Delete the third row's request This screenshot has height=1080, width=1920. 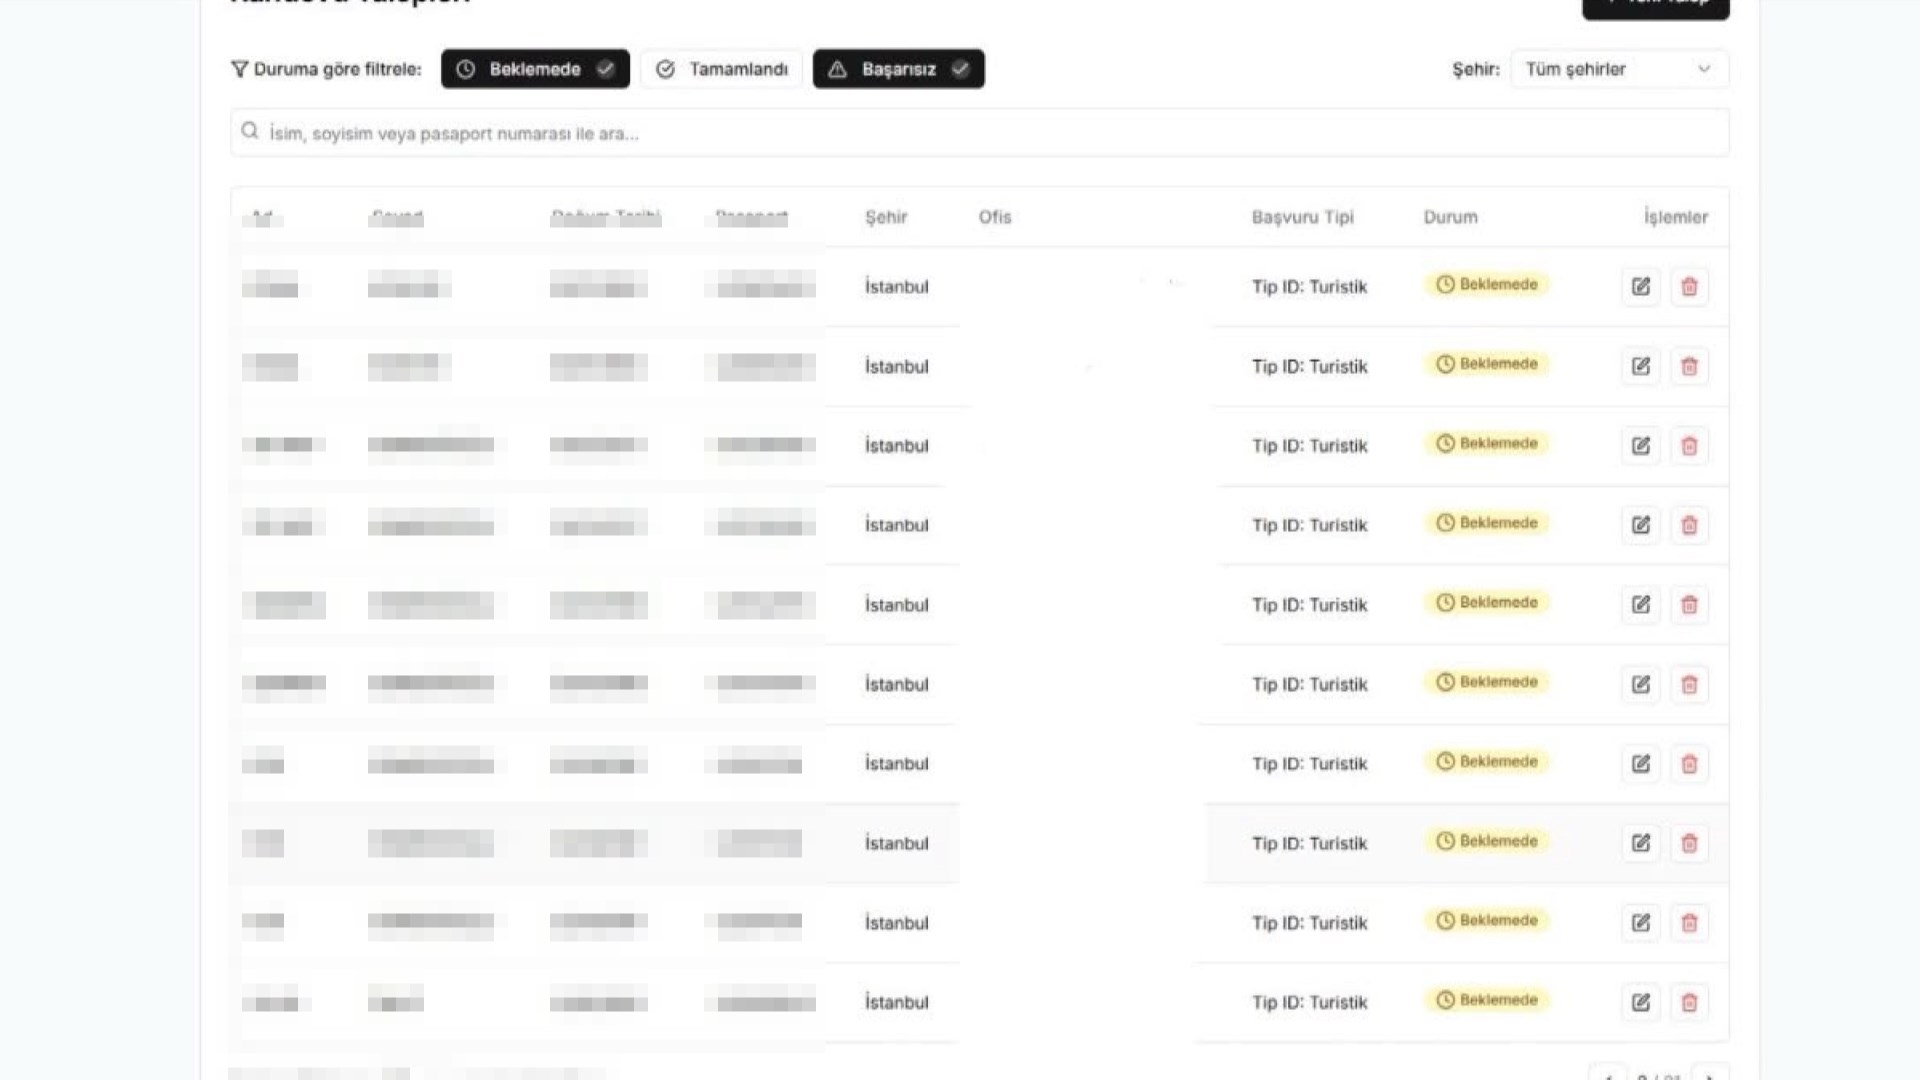point(1689,446)
